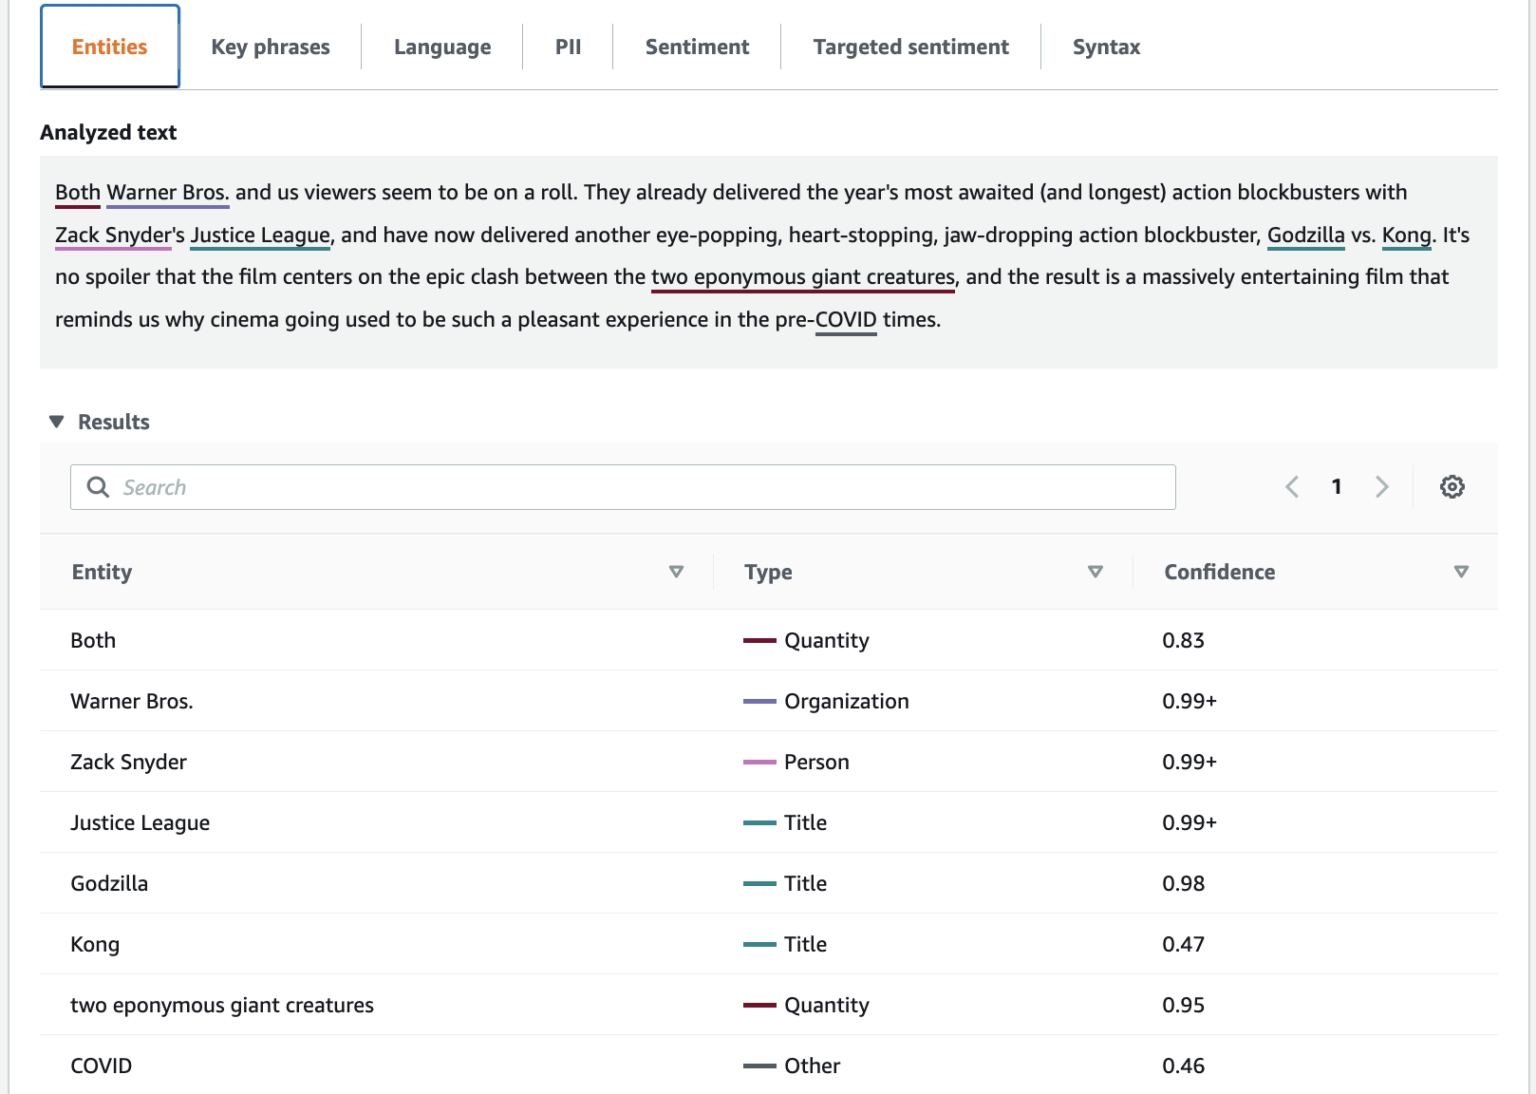1536x1094 pixels.
Task: Open the Targeted sentiment tab
Action: pos(910,46)
